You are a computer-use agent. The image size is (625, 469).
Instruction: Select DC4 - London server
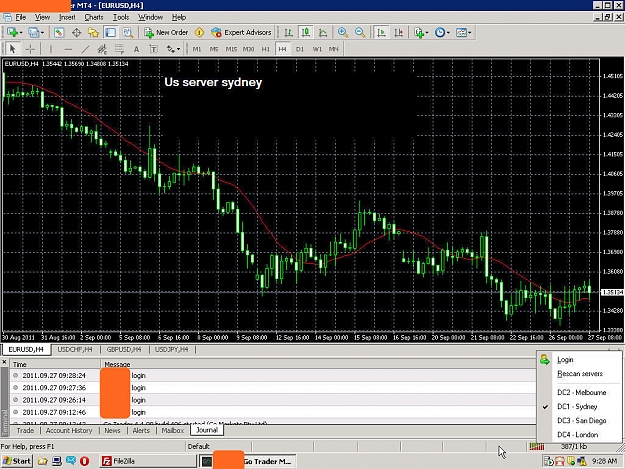click(579, 435)
